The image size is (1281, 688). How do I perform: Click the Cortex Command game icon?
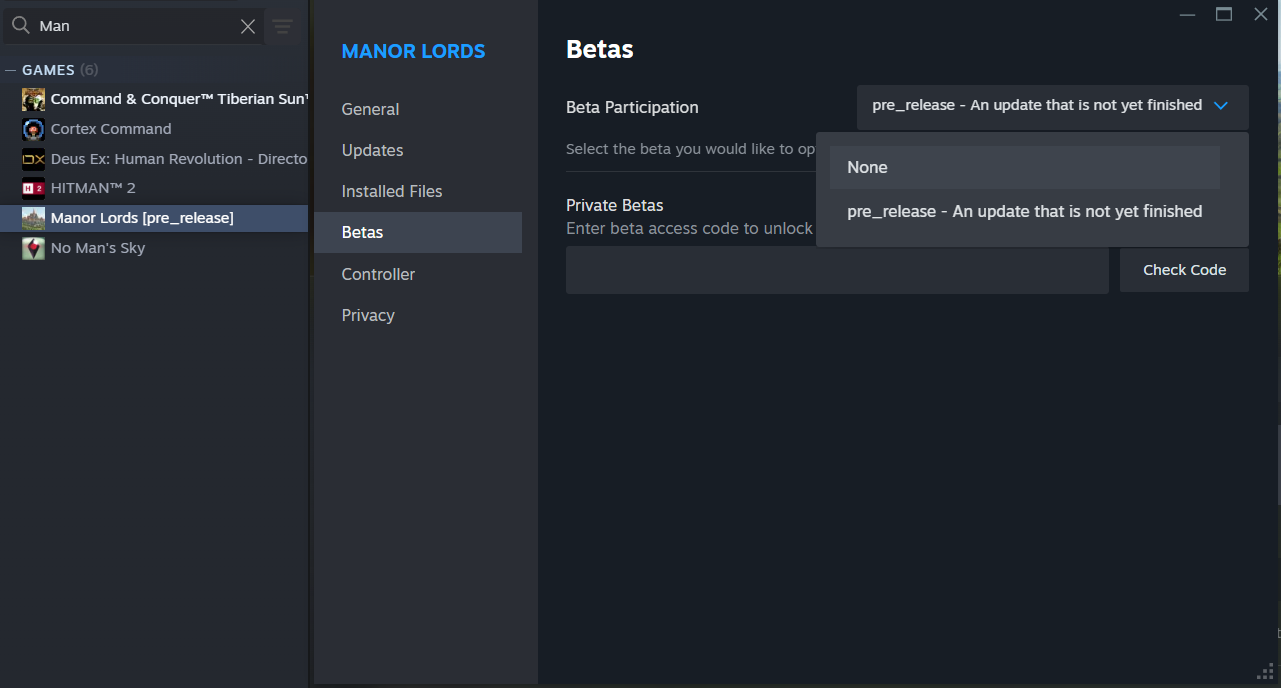[34, 129]
